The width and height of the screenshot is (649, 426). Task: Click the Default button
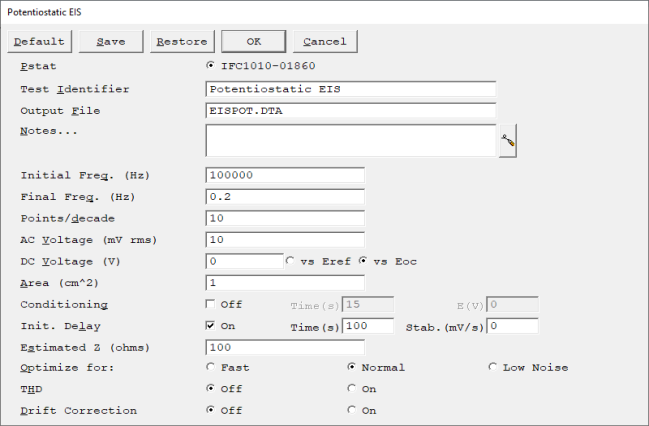click(39, 41)
